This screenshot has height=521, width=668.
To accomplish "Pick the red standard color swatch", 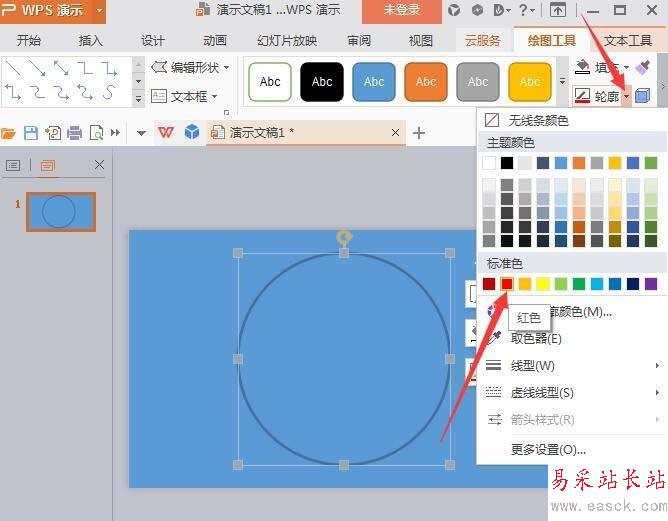I will [x=507, y=284].
